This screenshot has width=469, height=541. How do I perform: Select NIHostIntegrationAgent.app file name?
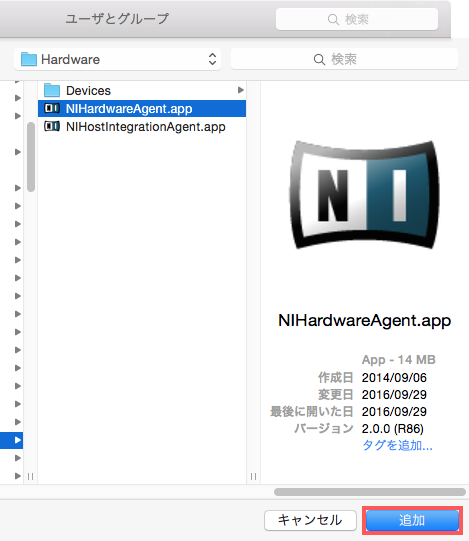(146, 127)
